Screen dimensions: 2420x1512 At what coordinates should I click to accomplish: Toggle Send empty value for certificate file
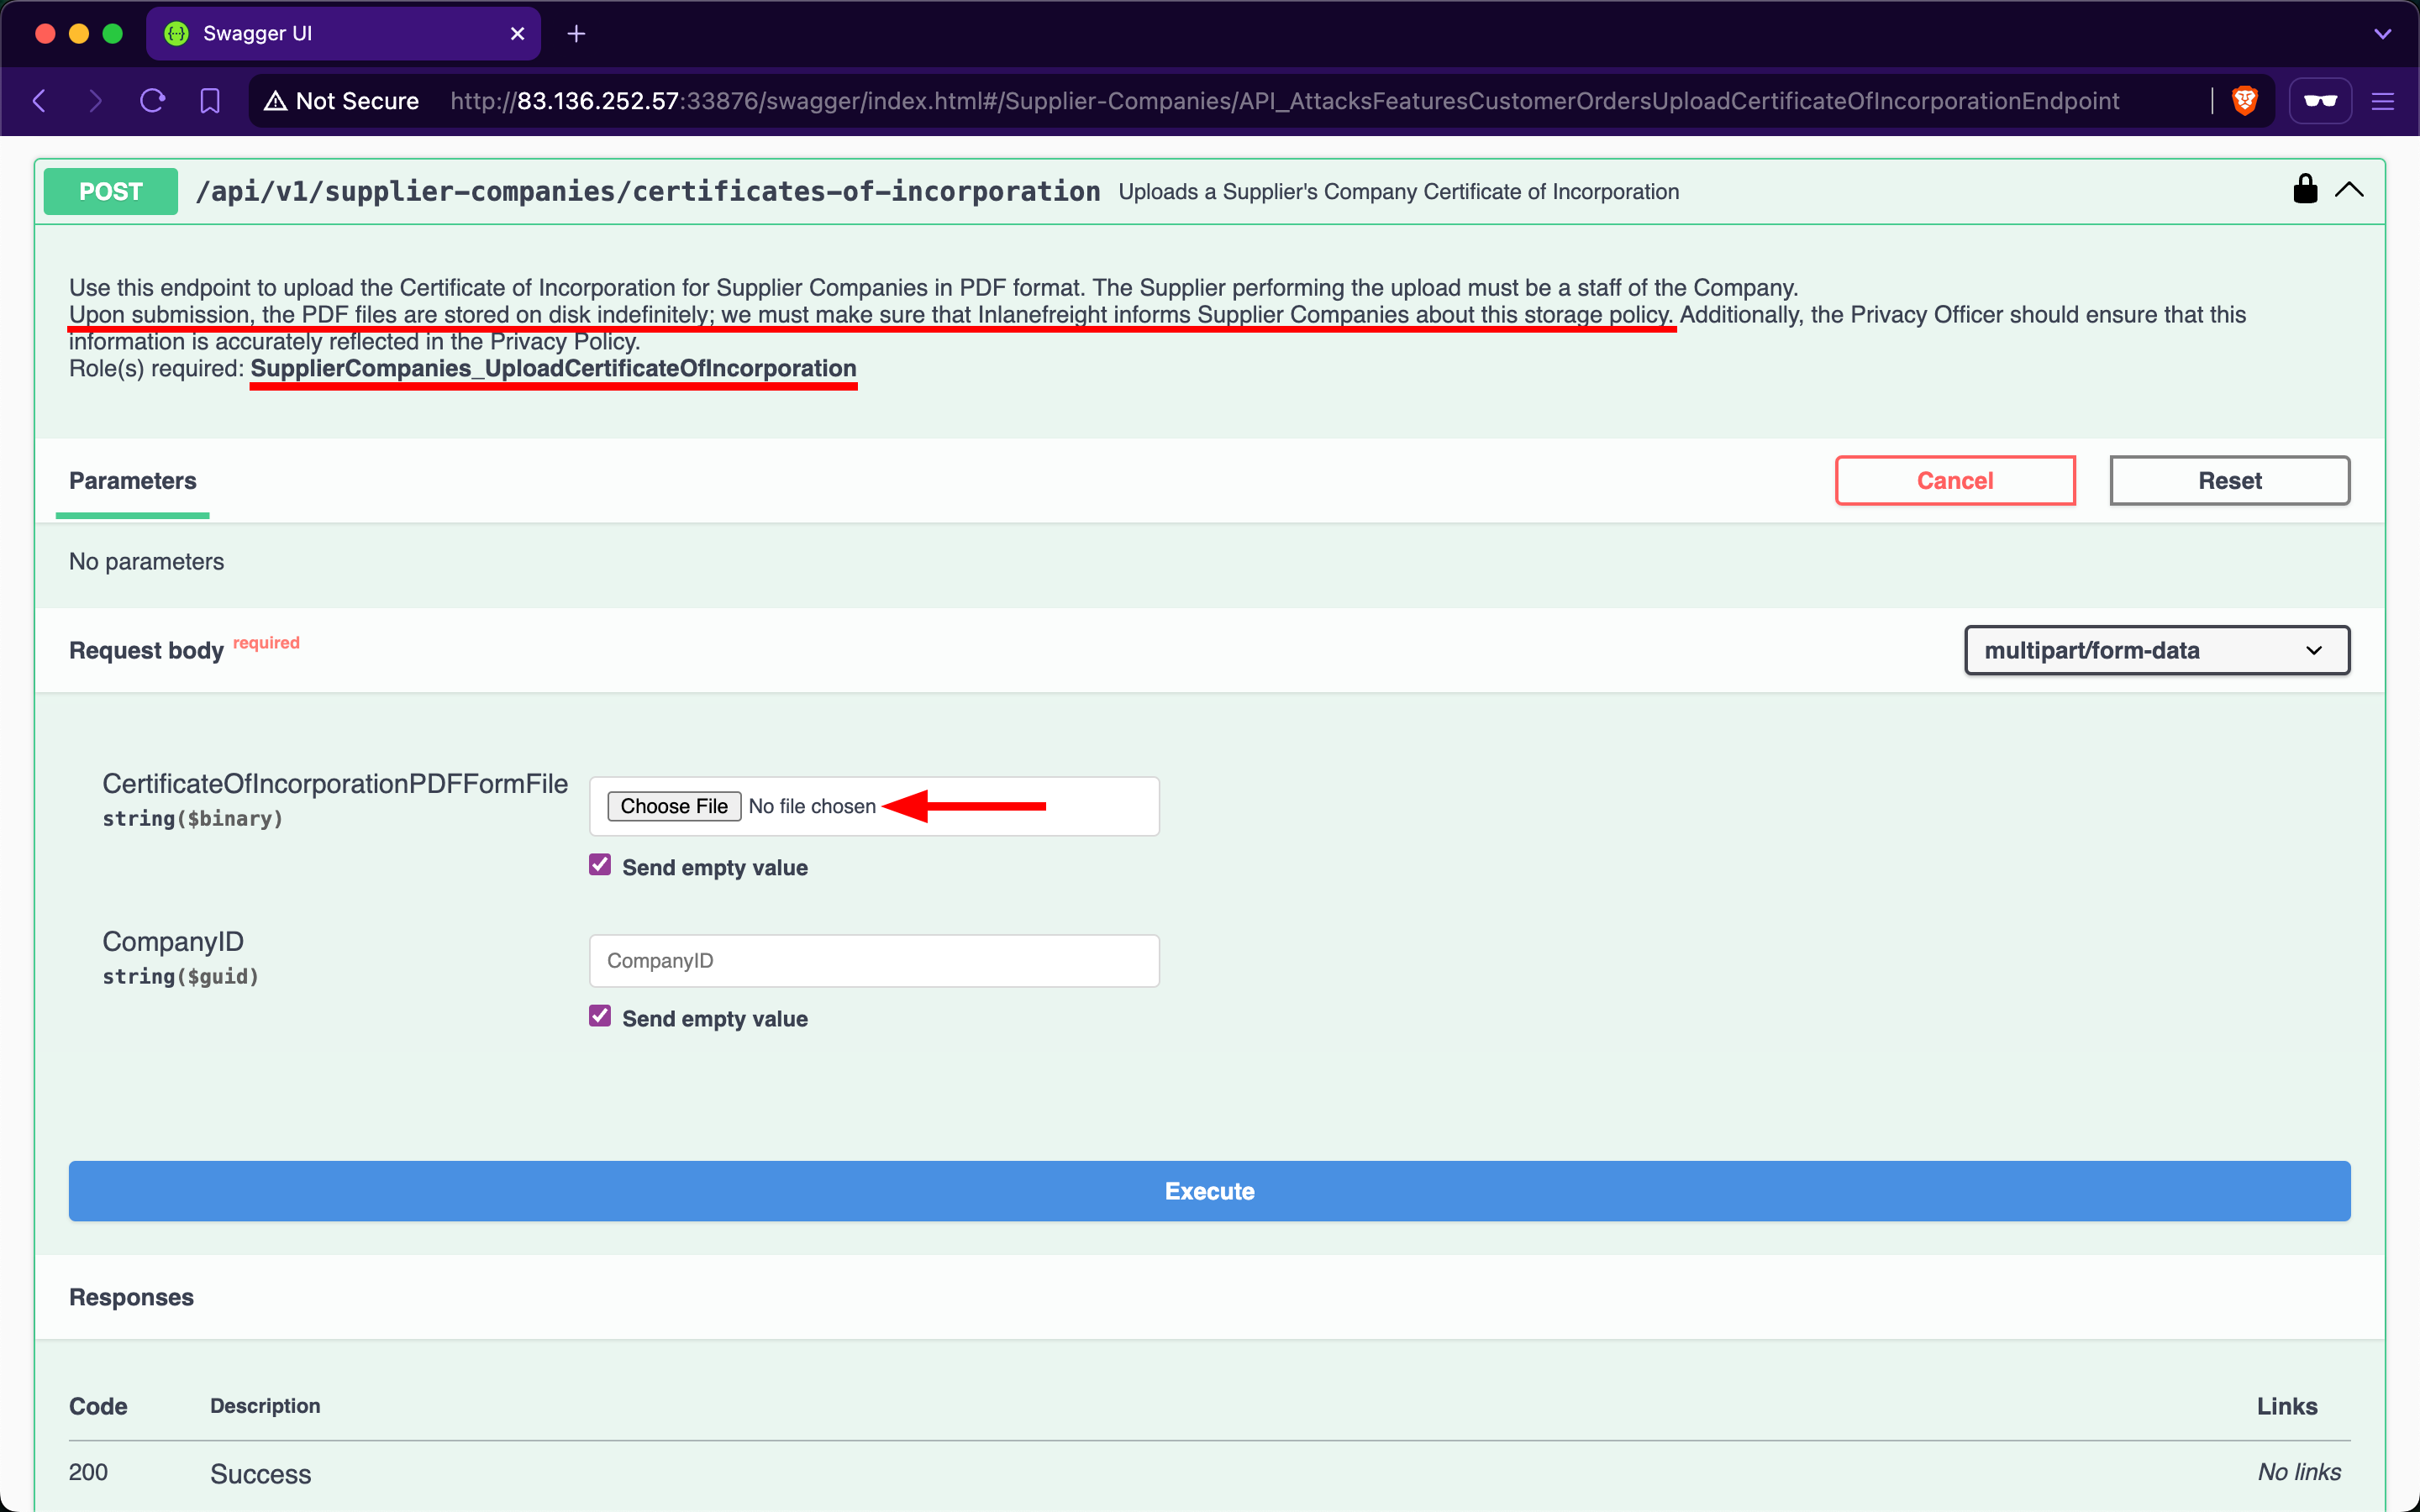pos(600,865)
